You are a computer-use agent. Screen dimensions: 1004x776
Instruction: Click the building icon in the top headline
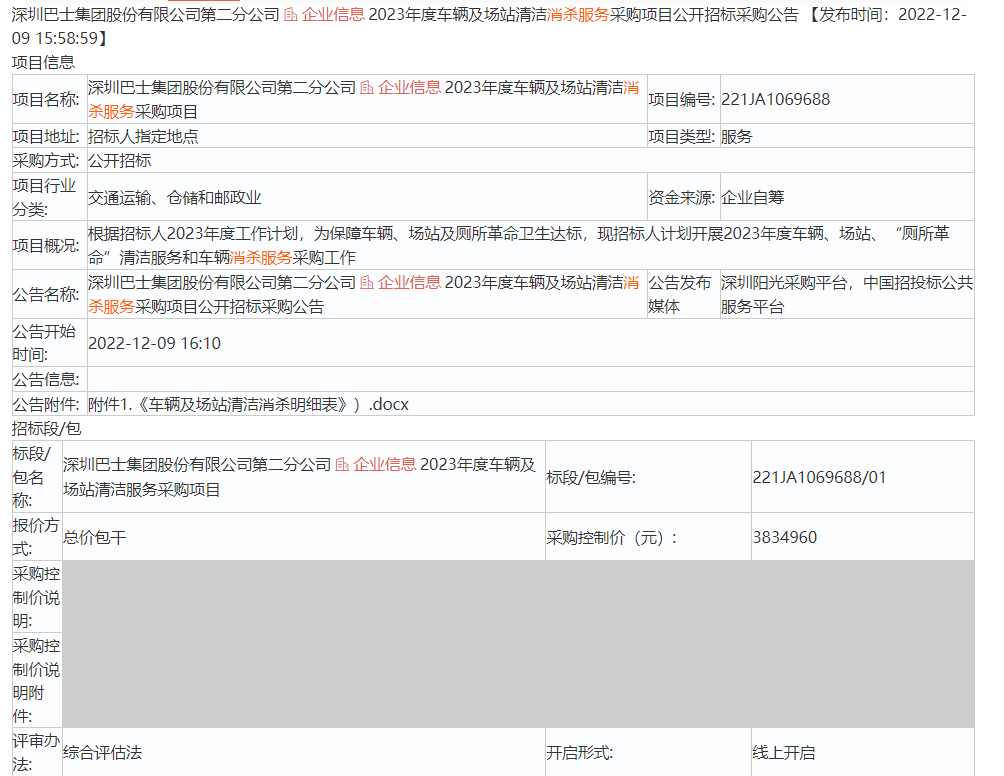tap(291, 14)
